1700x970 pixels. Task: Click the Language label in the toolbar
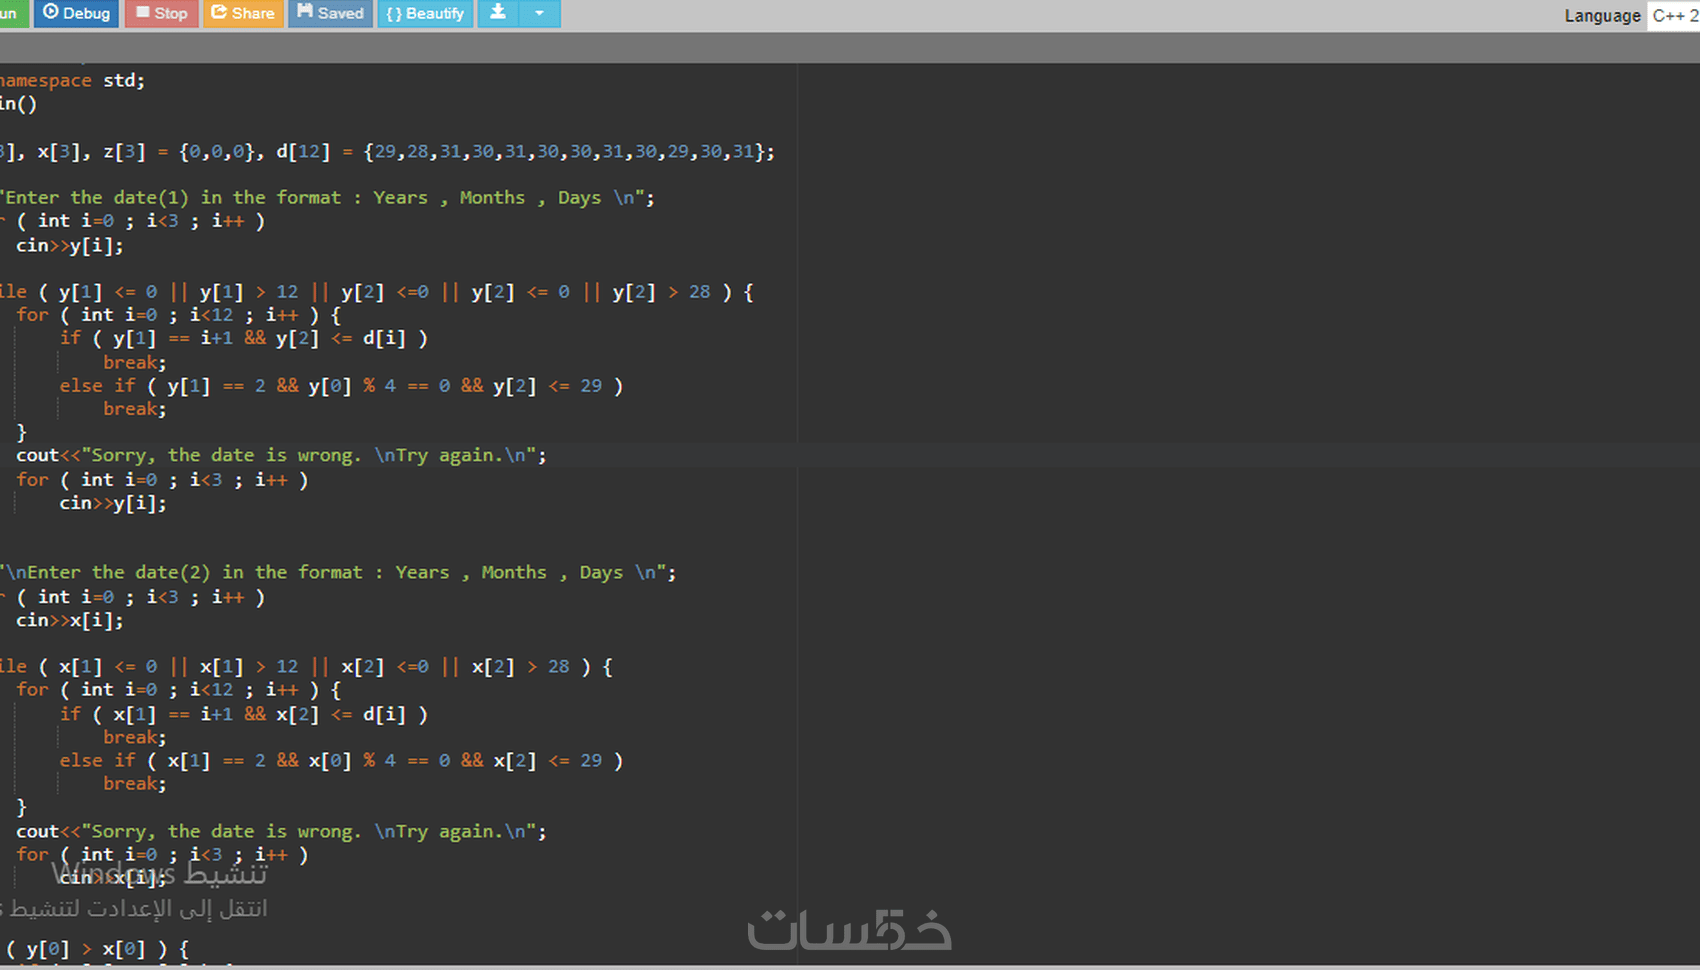1602,16
